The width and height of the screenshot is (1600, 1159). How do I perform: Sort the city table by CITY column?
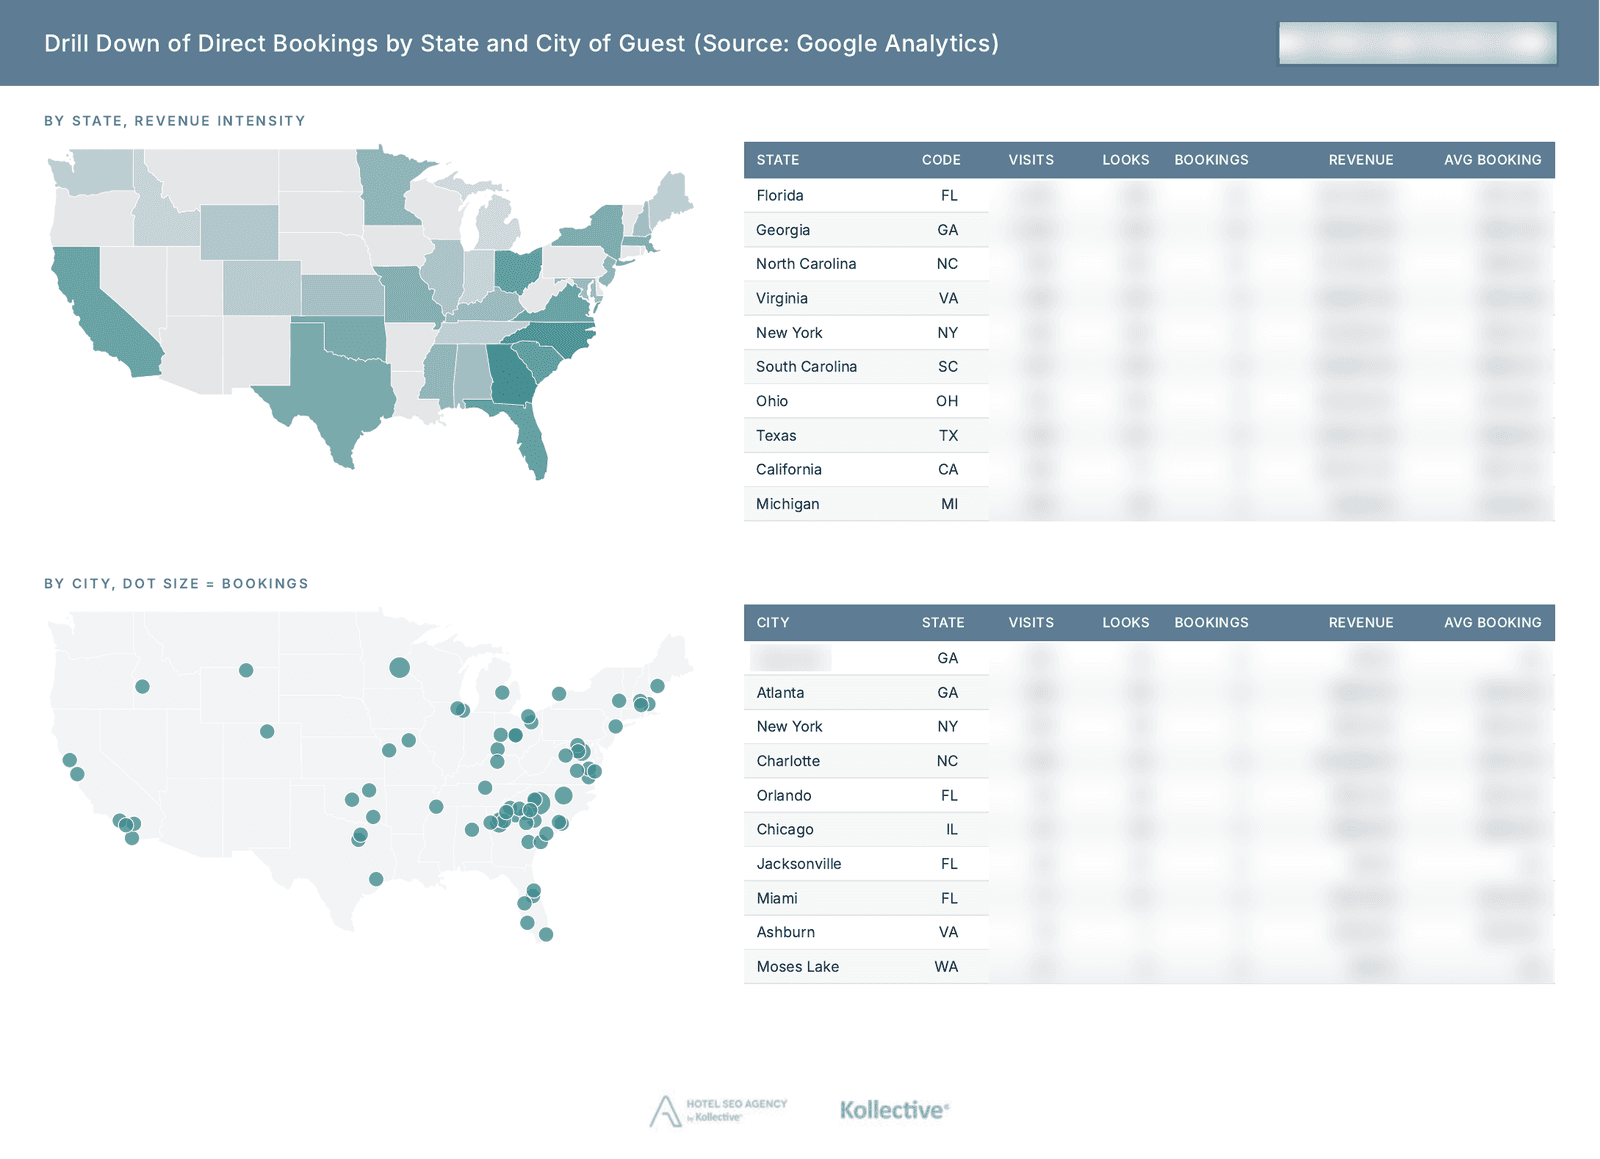(x=773, y=623)
